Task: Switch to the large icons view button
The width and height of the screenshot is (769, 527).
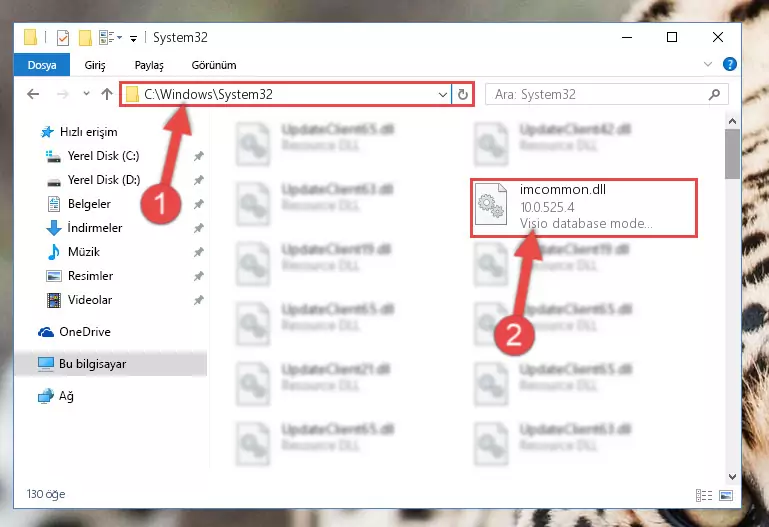Action: click(726, 495)
